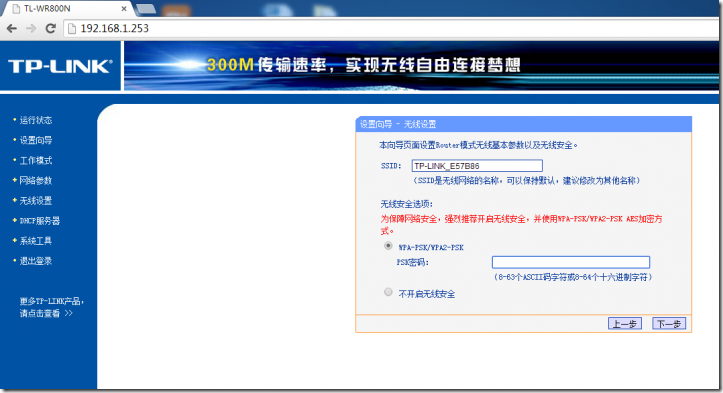Click the TP-LINK logo
This screenshot has width=723, height=393.
pyautogui.click(x=60, y=66)
